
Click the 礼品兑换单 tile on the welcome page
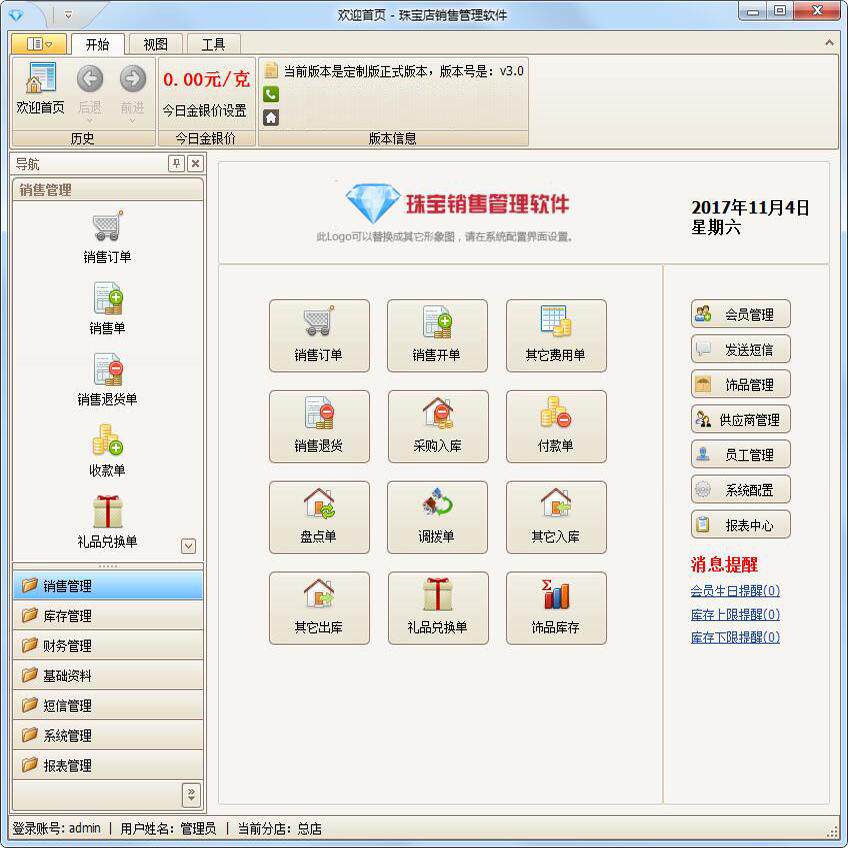tap(437, 608)
